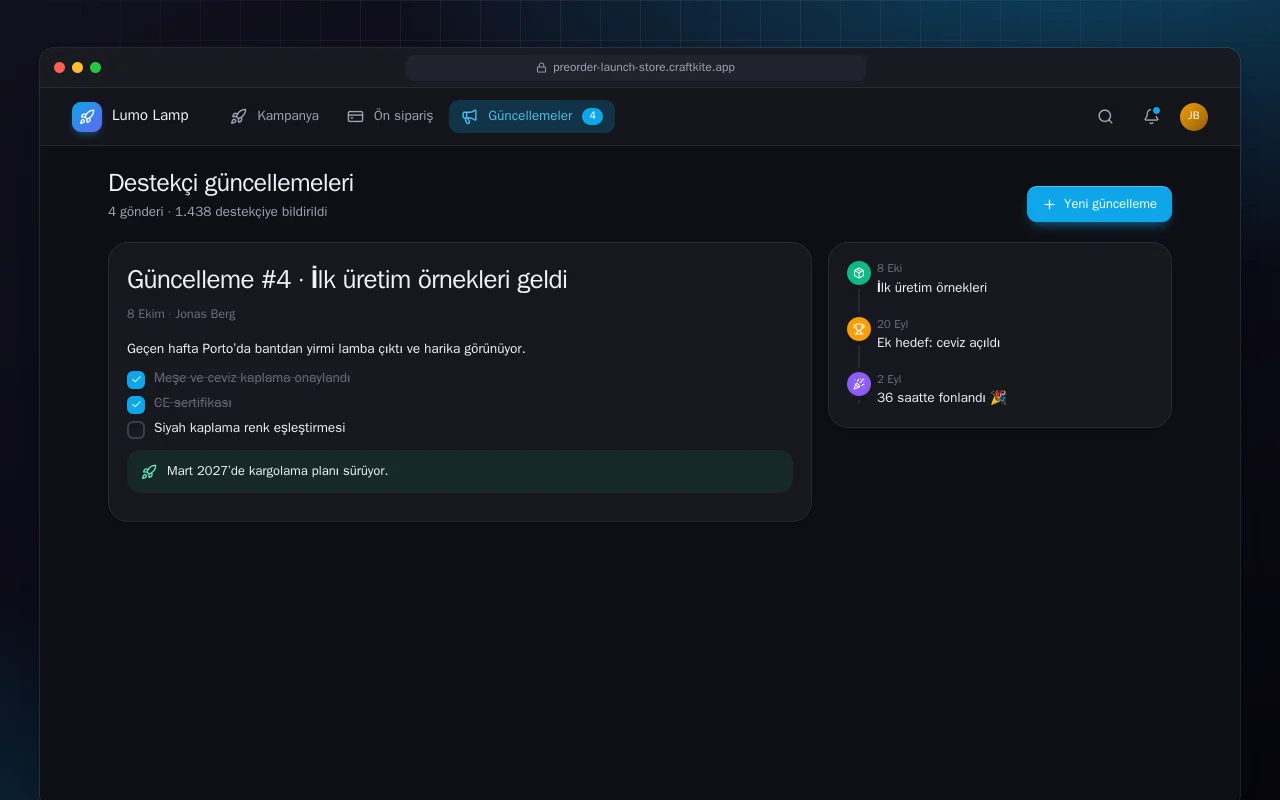Click the Lumo Lamp rocket logo icon

click(87, 117)
